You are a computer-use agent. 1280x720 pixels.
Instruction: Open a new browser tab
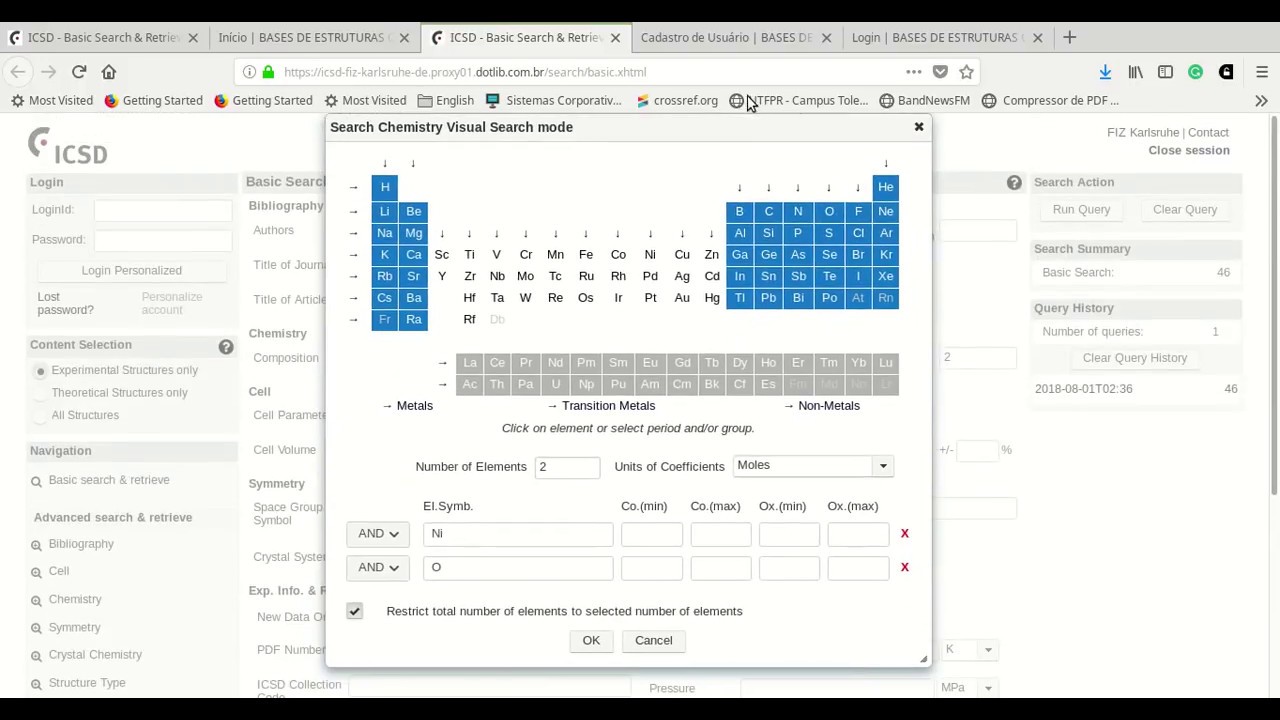(x=1069, y=37)
